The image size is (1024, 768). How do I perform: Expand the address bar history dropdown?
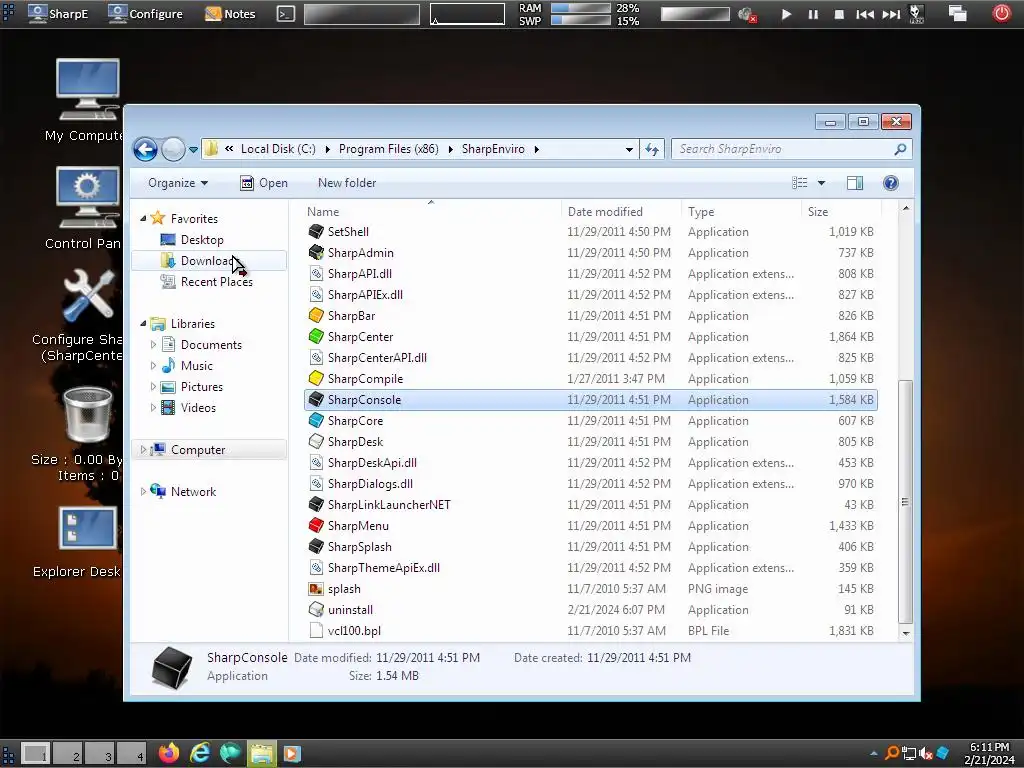629,150
